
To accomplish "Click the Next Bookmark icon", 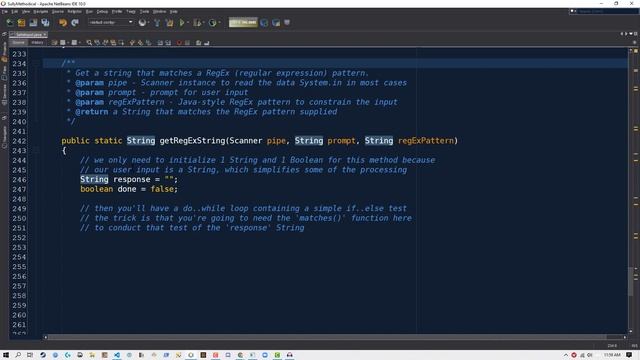I will (140, 42).
